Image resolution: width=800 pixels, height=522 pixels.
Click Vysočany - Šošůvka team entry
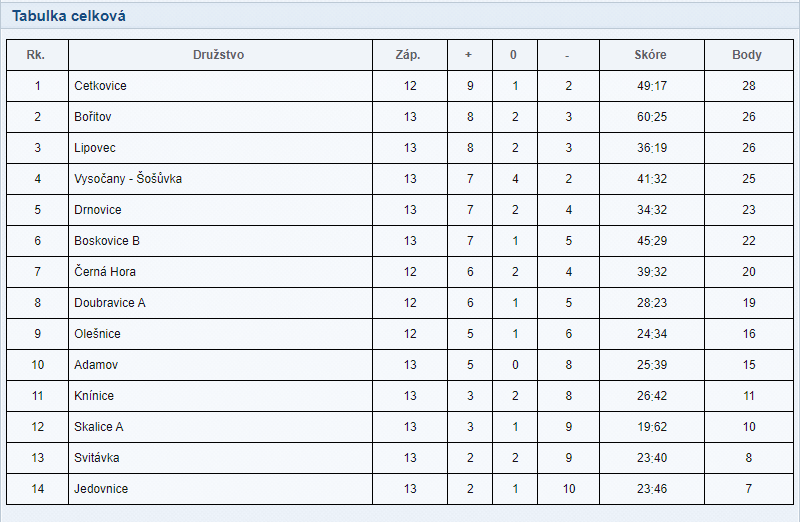tap(128, 179)
